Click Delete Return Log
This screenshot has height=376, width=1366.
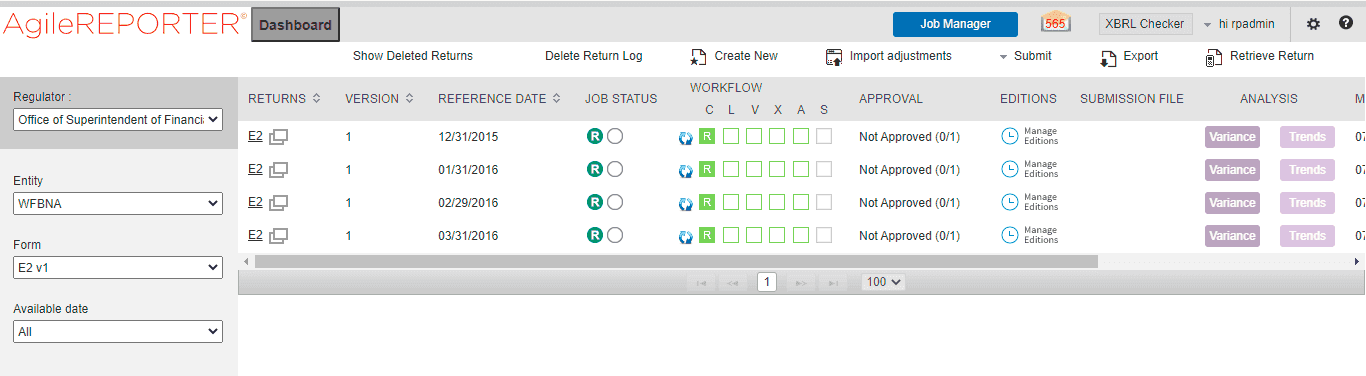pyautogui.click(x=594, y=56)
